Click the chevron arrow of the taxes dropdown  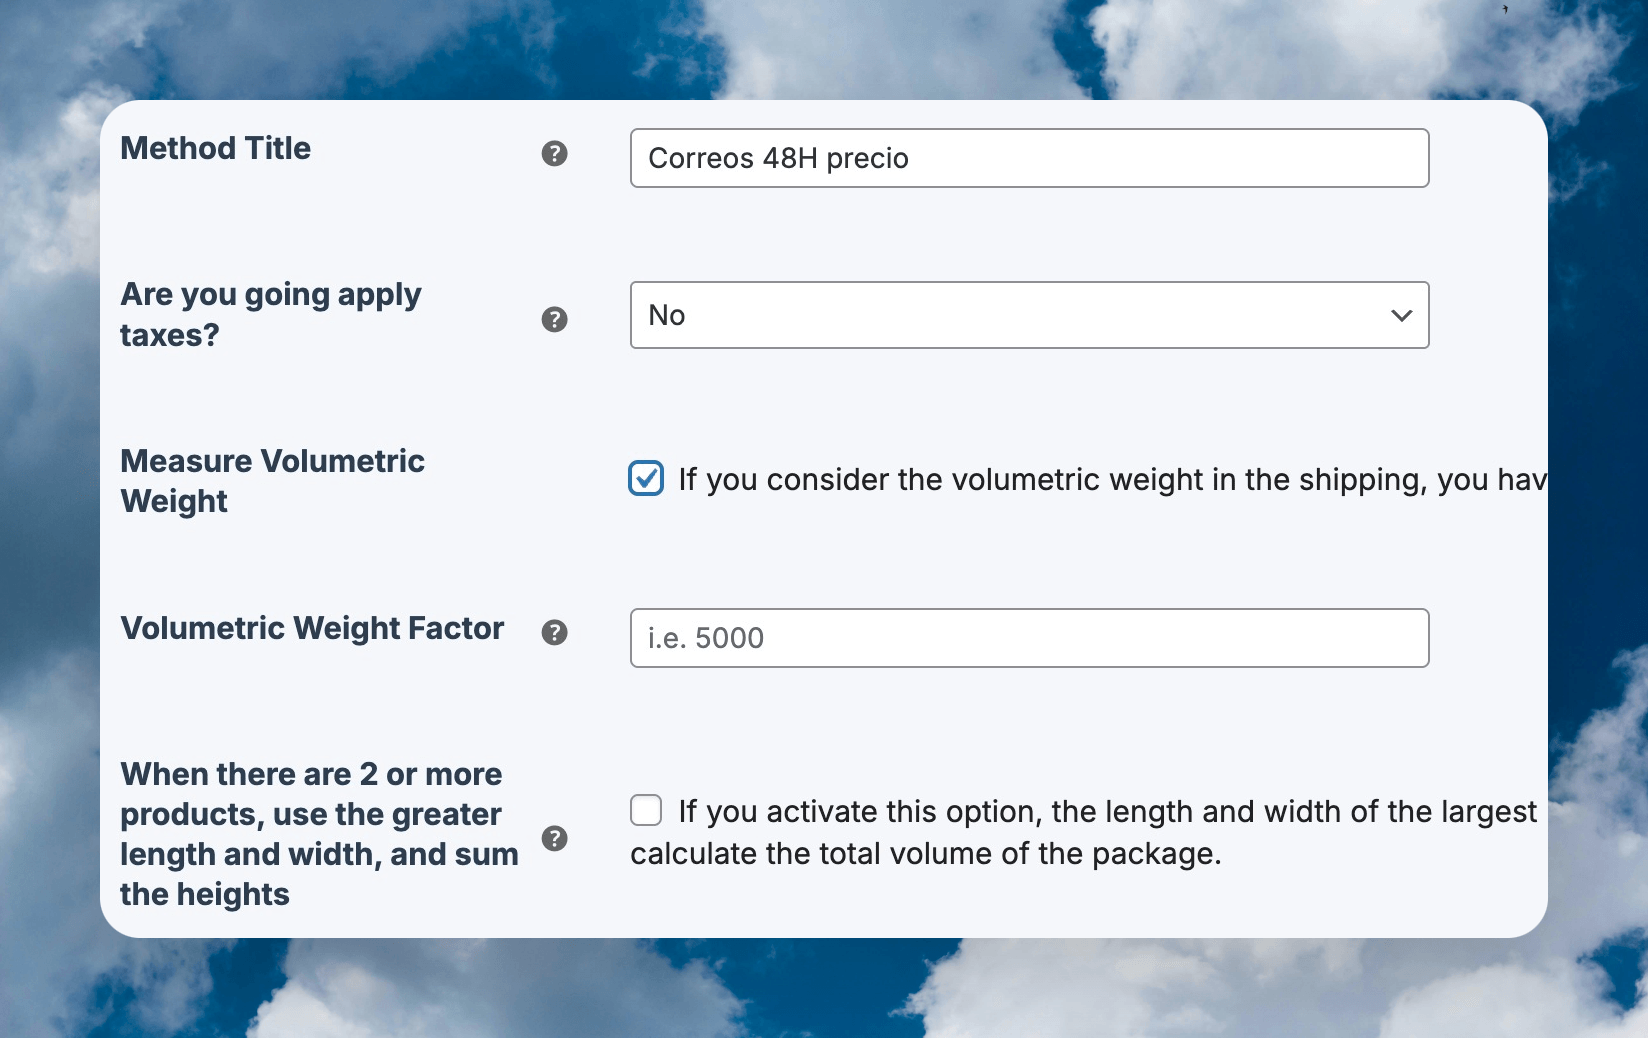(x=1401, y=316)
